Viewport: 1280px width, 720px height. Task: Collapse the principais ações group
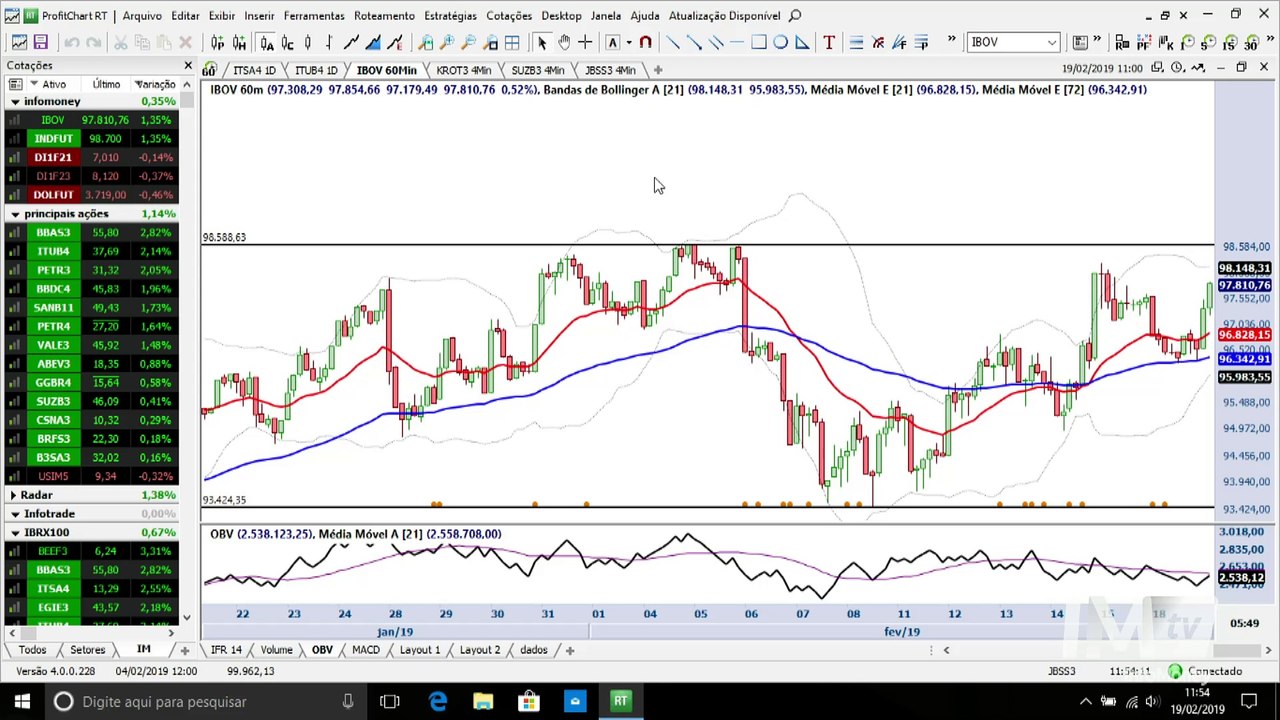[15, 214]
